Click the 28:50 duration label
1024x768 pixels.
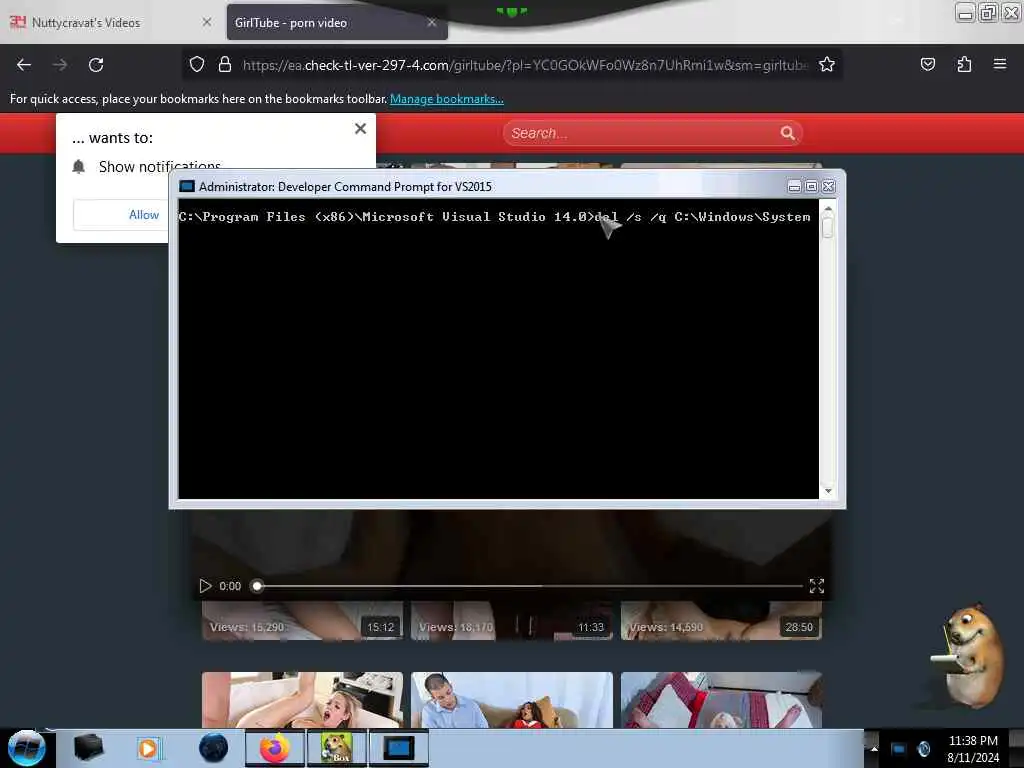coord(799,627)
